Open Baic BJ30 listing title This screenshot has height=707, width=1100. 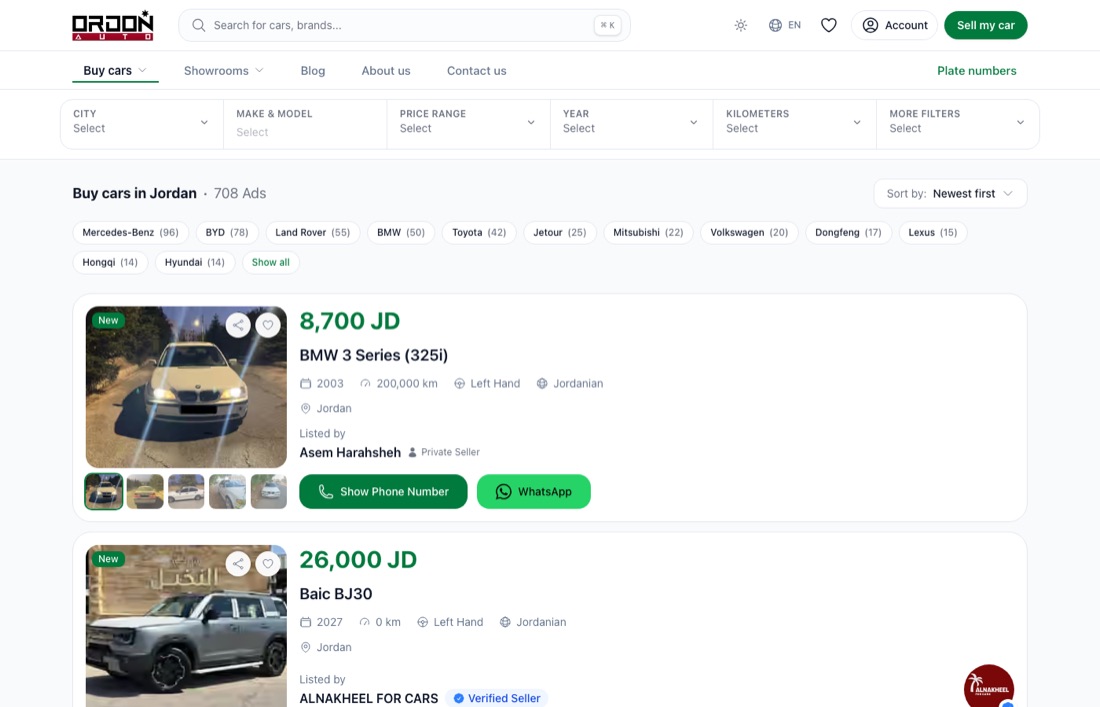[x=336, y=593]
